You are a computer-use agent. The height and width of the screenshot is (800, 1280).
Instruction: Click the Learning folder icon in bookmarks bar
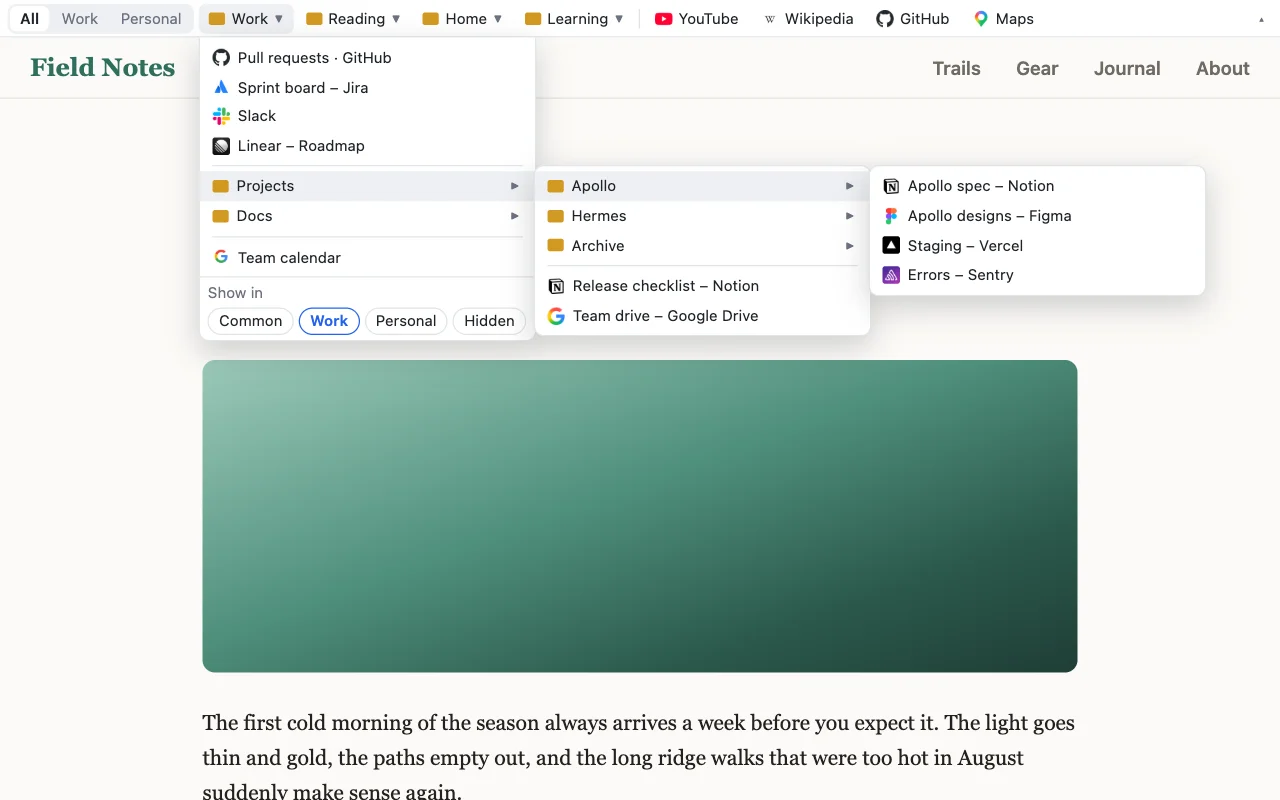click(533, 19)
